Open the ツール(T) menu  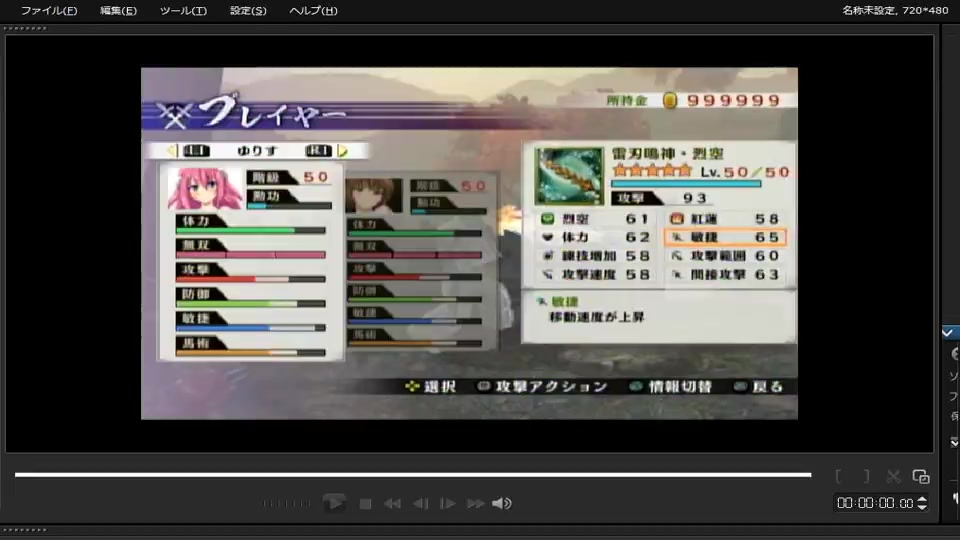point(183,10)
